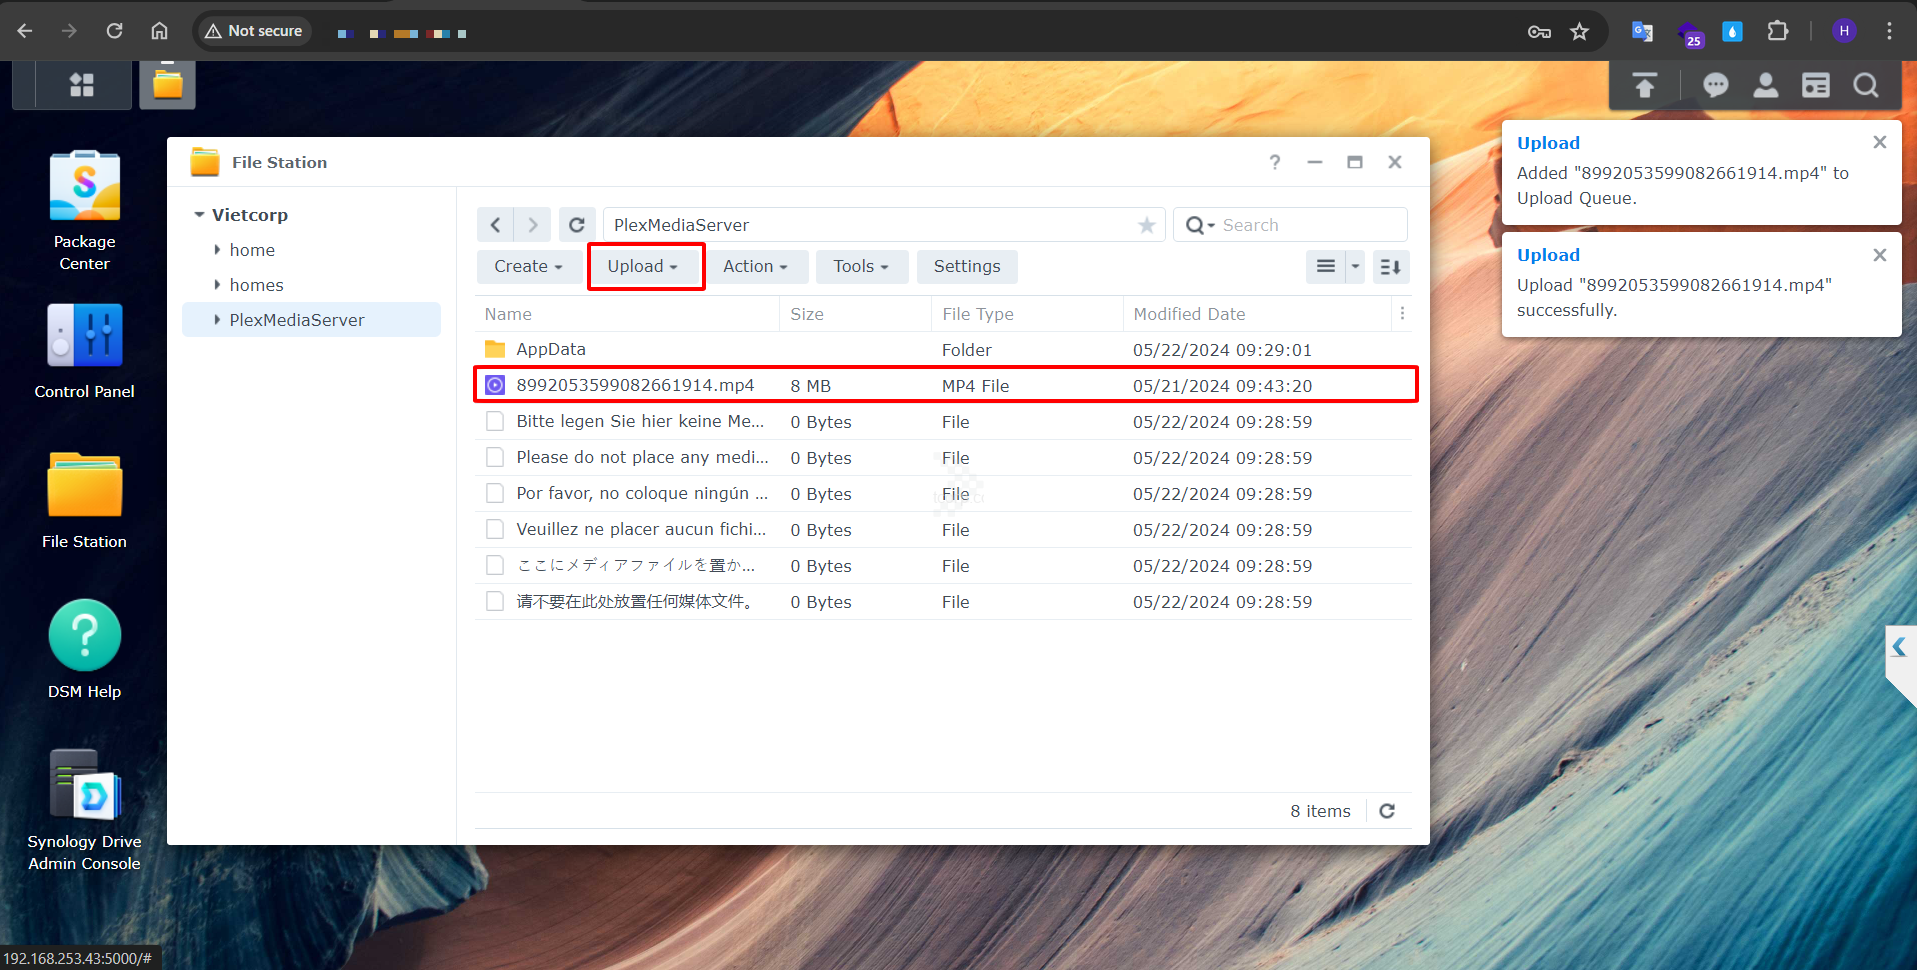This screenshot has height=970, width=1917.
Task: Open the widgets panel icon
Action: (x=1815, y=85)
